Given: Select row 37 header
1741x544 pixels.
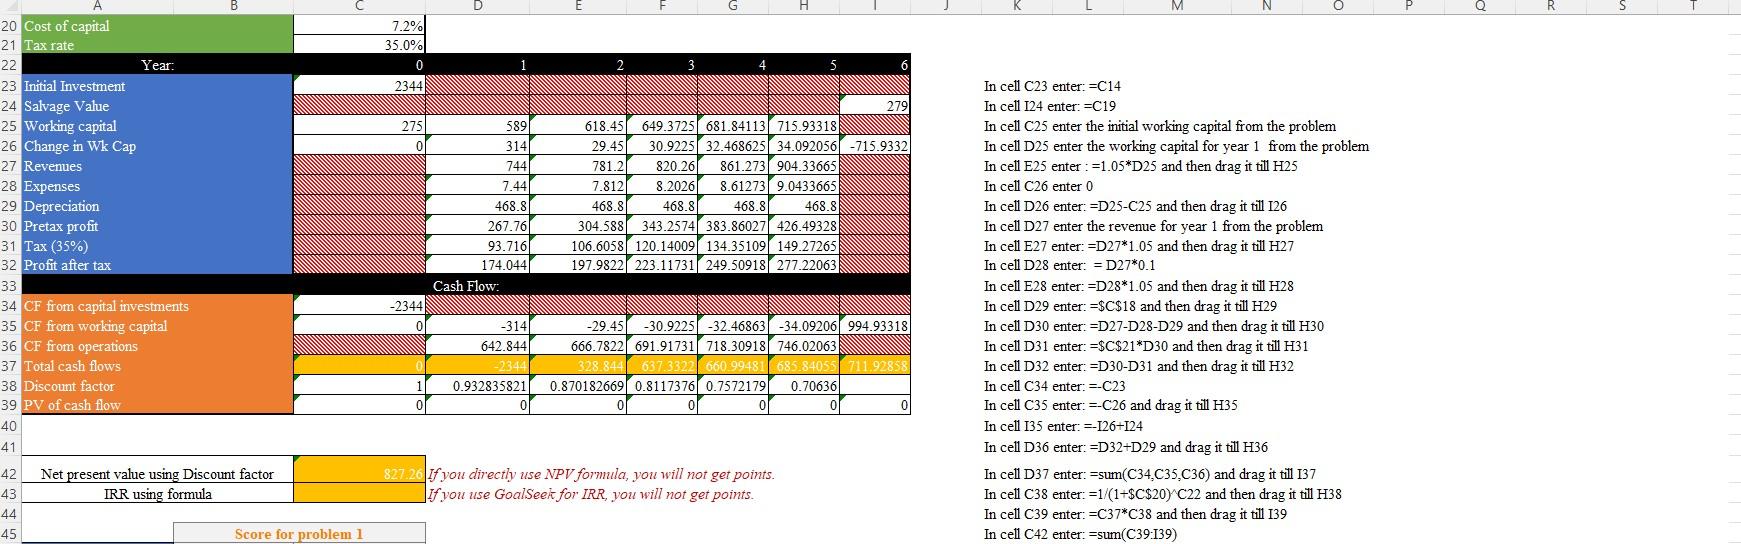Looking at the screenshot, I should 8,366.
